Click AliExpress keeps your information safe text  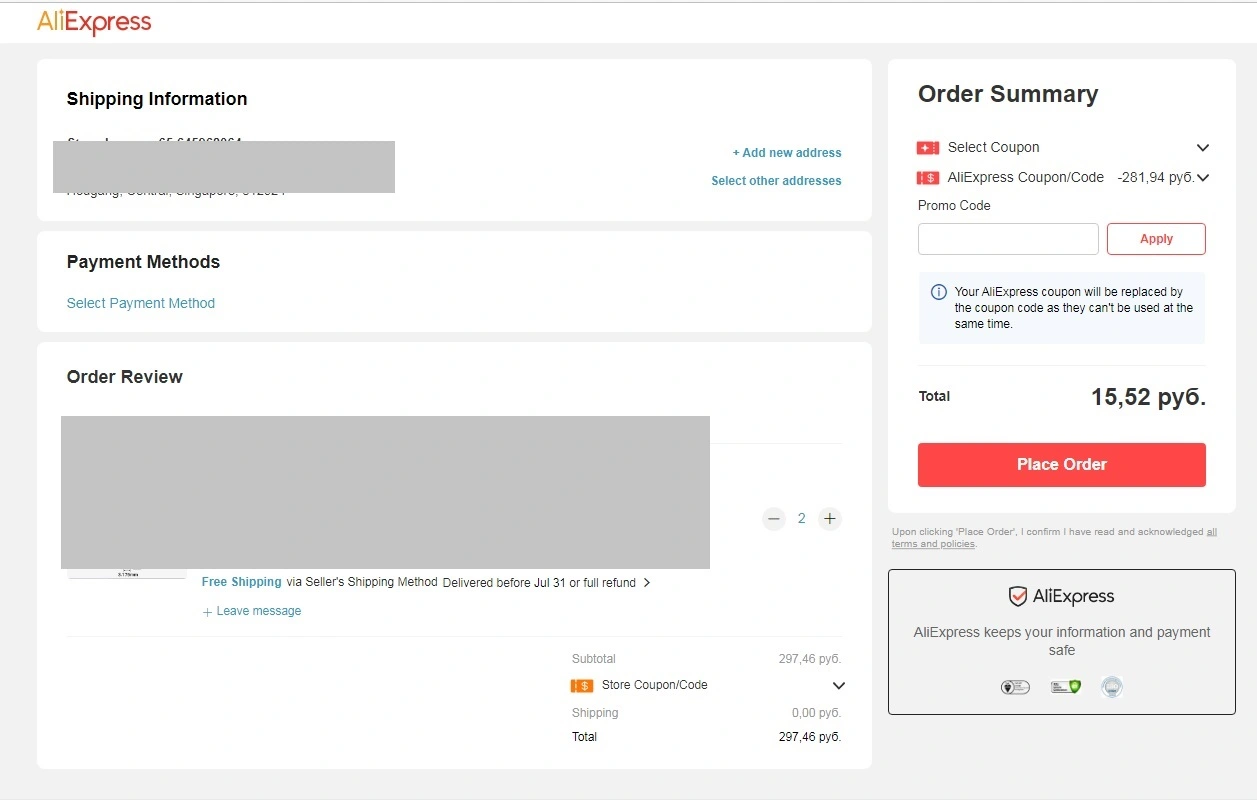point(1062,641)
